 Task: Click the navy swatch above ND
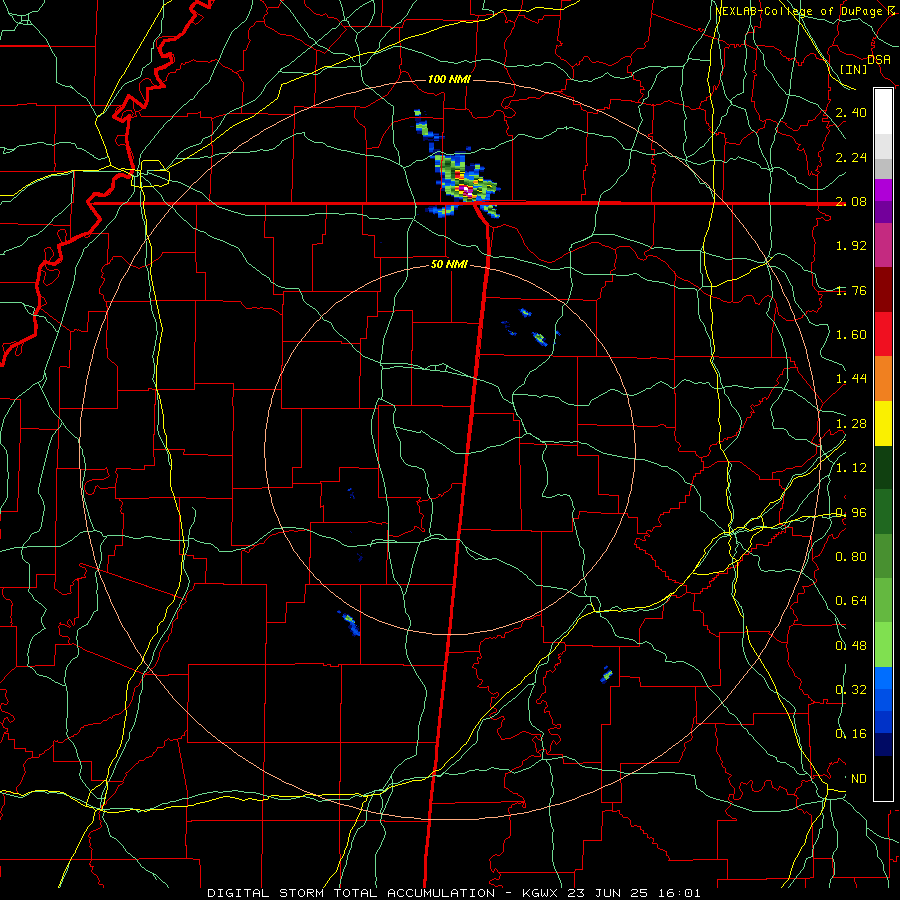pos(883,745)
